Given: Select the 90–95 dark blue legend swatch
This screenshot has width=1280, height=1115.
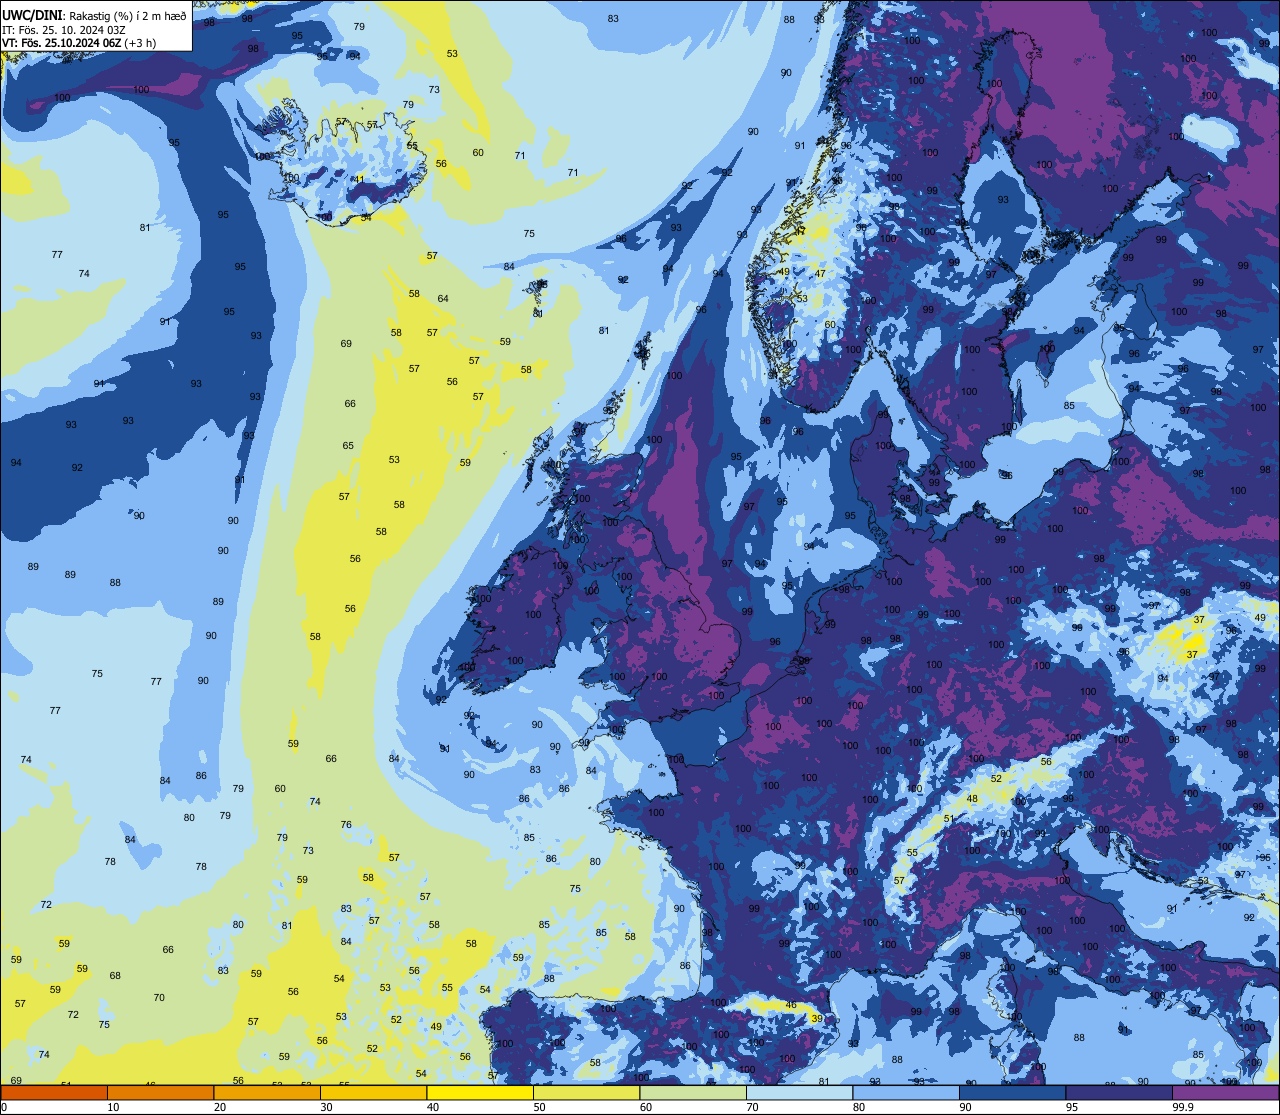Looking at the screenshot, I should (1012, 1093).
